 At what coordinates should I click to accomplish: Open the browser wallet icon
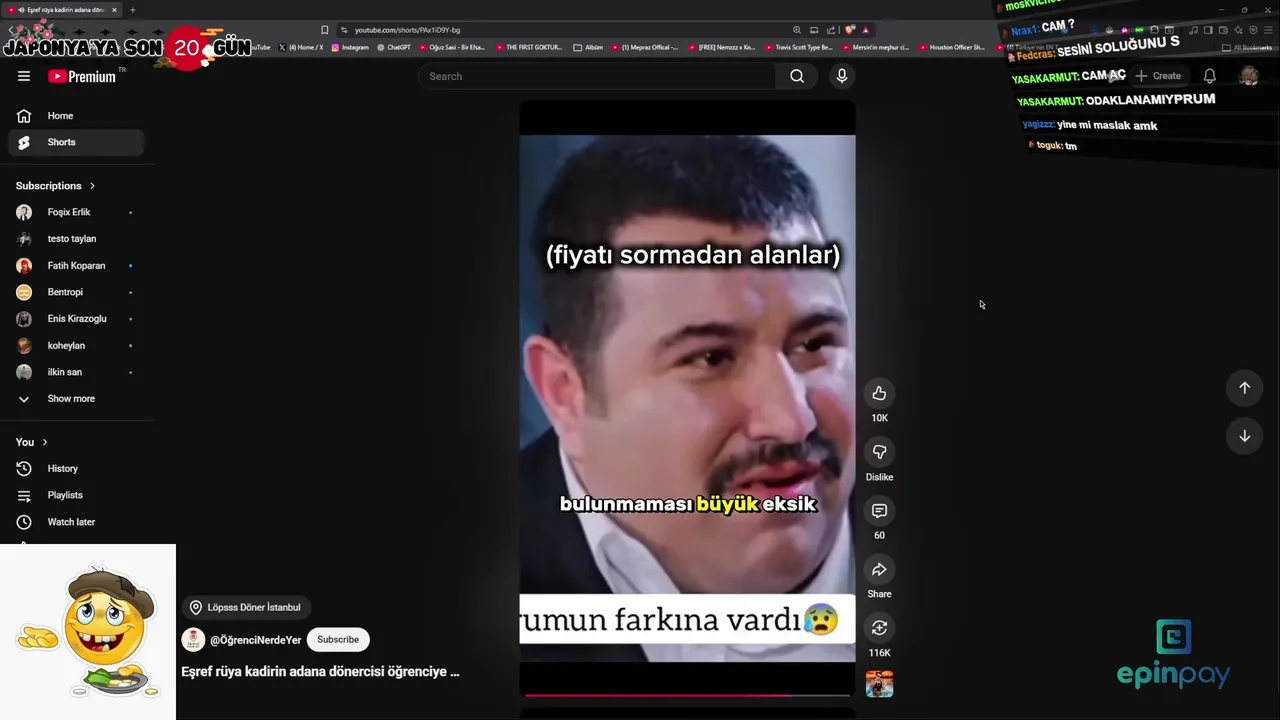pos(1223,30)
